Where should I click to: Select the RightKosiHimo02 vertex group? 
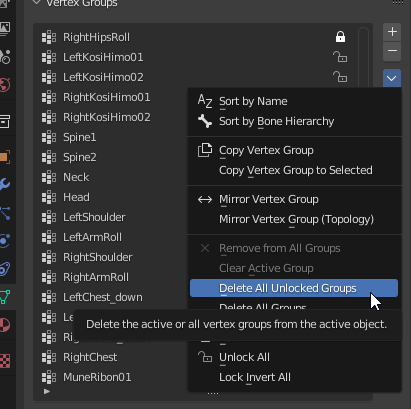coord(107,117)
